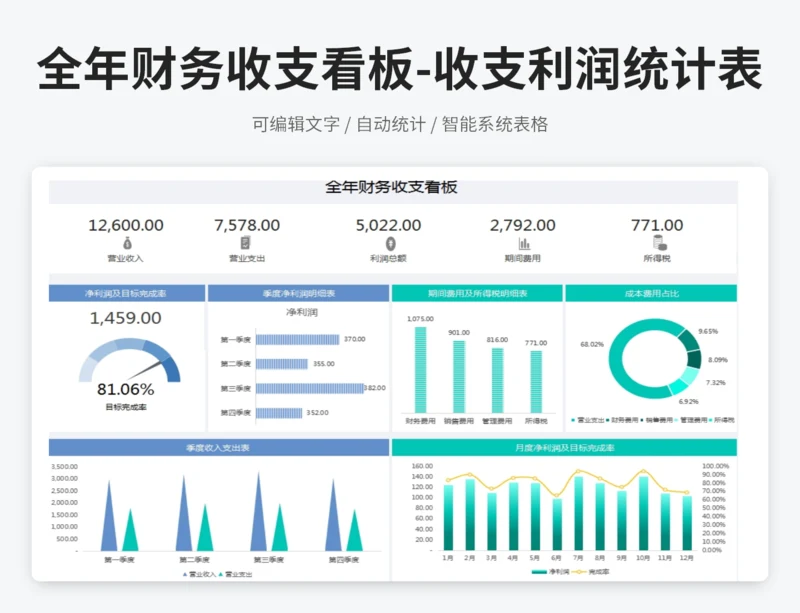The image size is (800, 613).
Task: Click the 5,022.00 total profit value
Action: pos(388,225)
